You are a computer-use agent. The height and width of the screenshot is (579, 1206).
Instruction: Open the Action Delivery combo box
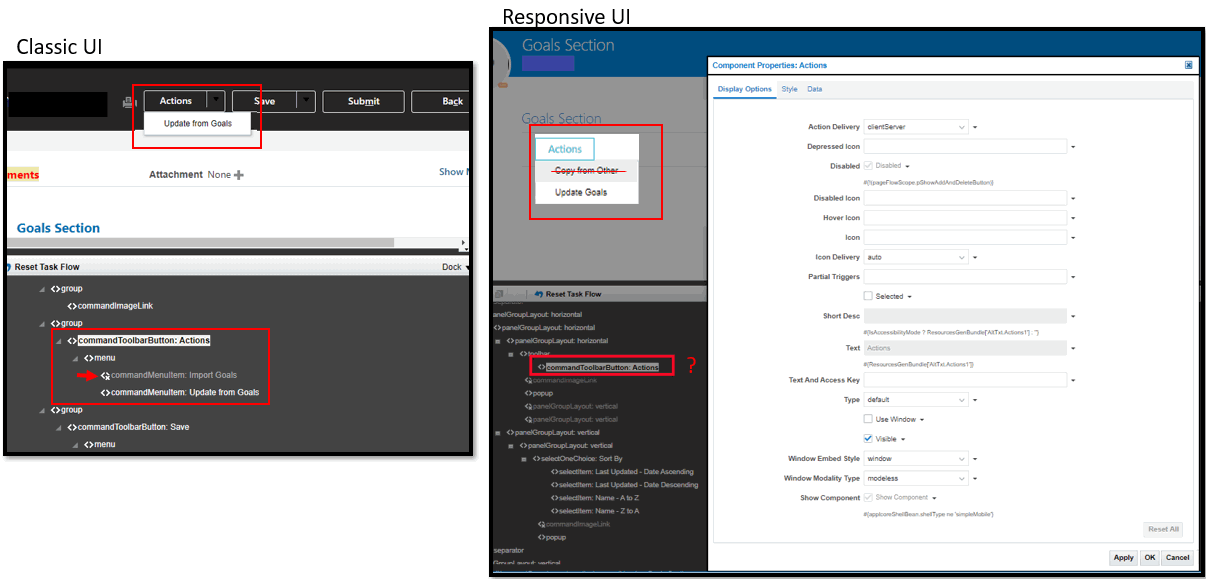coord(917,127)
